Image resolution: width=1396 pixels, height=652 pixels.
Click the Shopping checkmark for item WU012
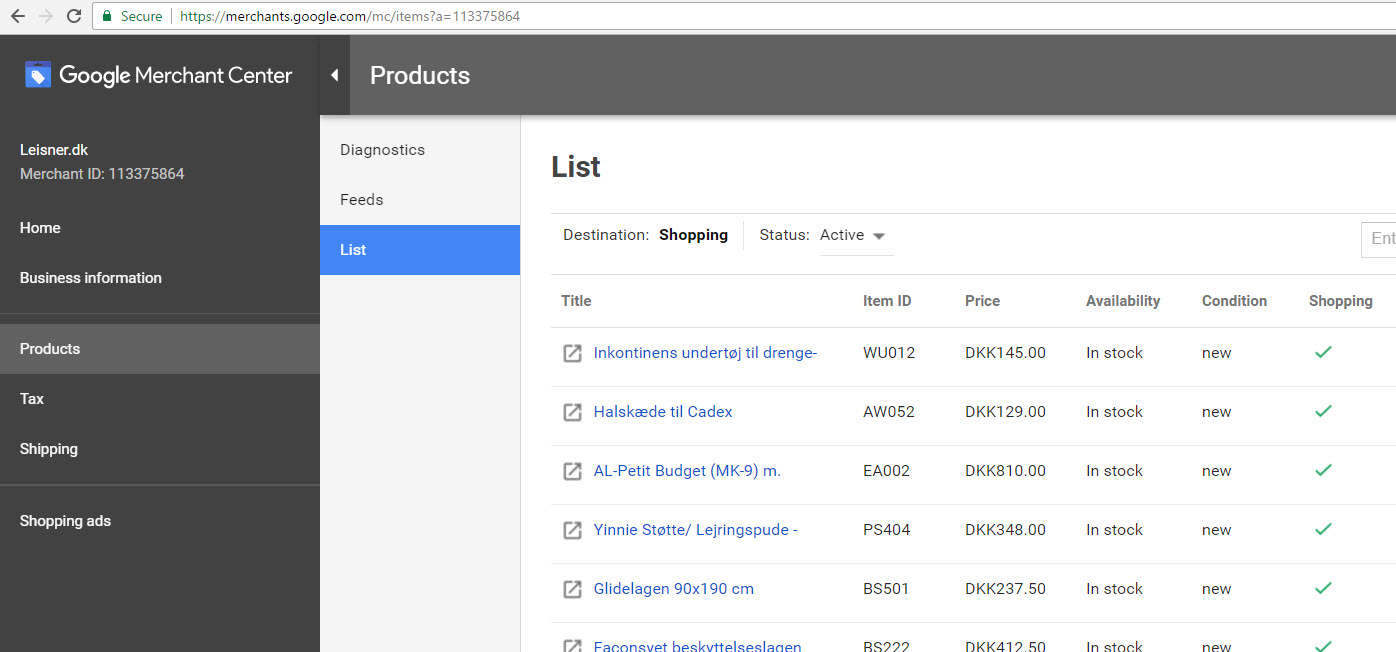coord(1323,352)
